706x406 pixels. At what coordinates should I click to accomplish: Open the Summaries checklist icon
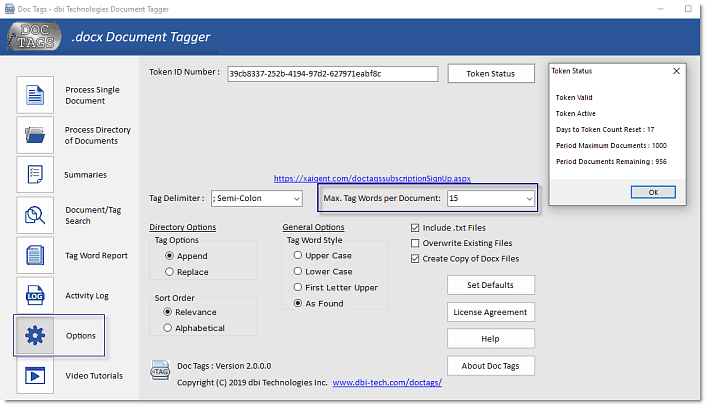(35, 175)
